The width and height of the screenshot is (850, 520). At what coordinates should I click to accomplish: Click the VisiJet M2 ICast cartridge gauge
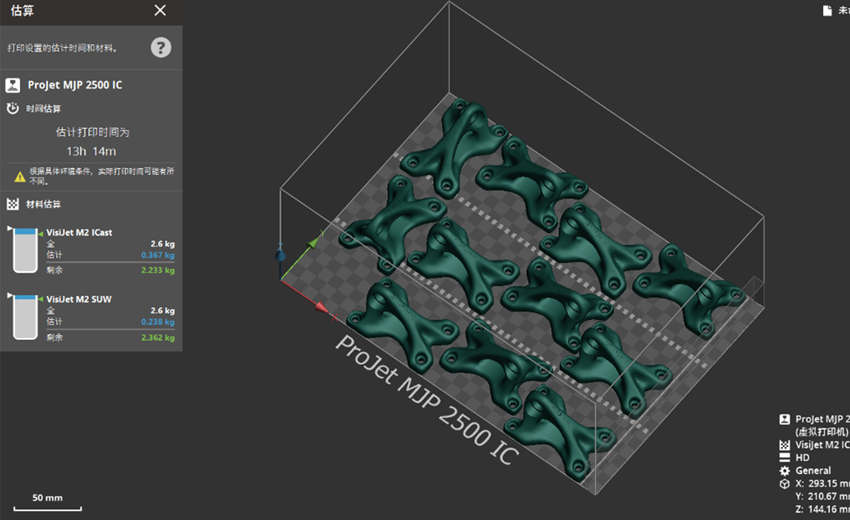25,250
